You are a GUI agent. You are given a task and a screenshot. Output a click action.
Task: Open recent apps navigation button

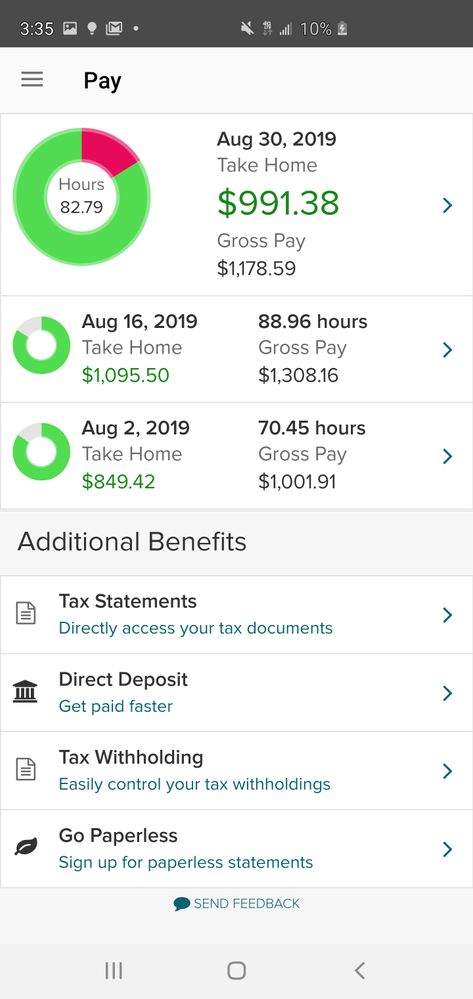113,970
